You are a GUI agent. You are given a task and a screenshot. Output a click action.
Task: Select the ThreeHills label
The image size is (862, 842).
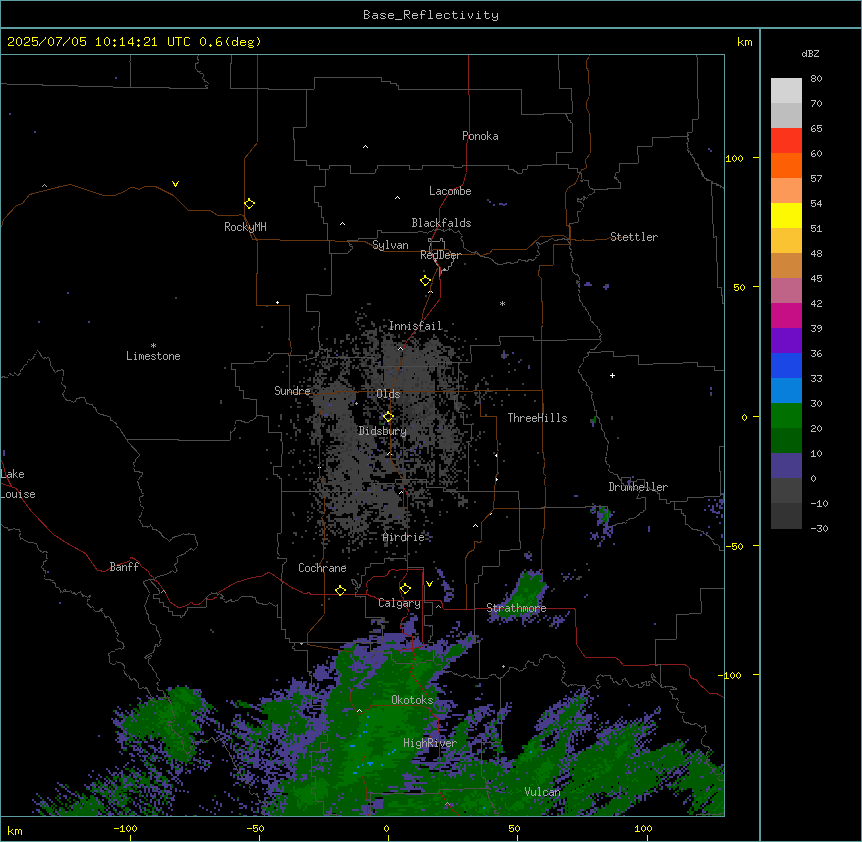pos(537,418)
